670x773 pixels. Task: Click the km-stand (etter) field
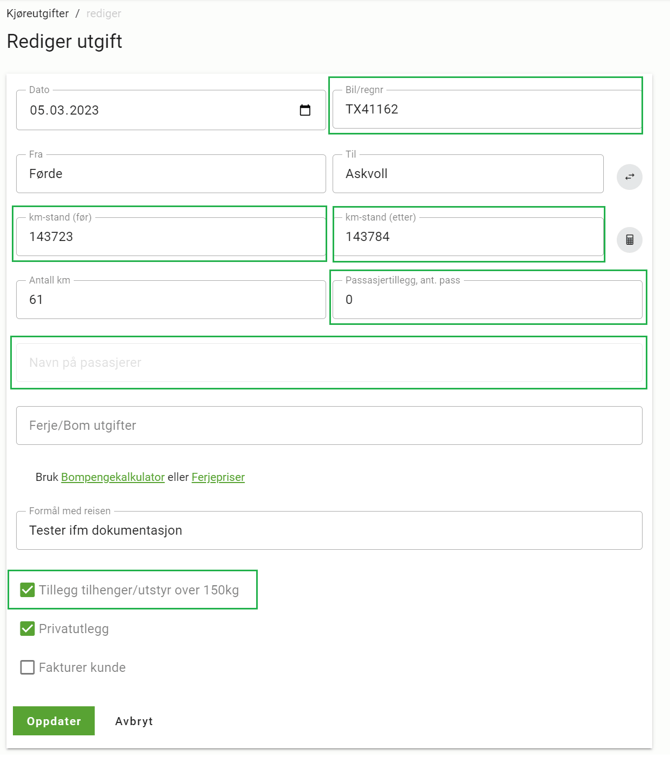(x=468, y=237)
